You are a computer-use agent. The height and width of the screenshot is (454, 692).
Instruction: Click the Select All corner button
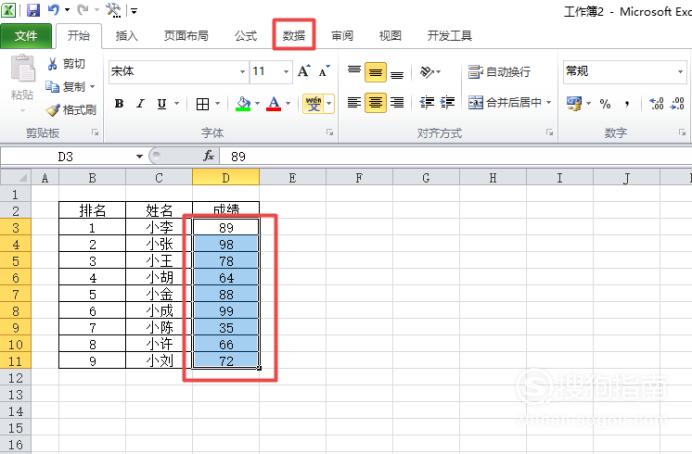[15, 178]
